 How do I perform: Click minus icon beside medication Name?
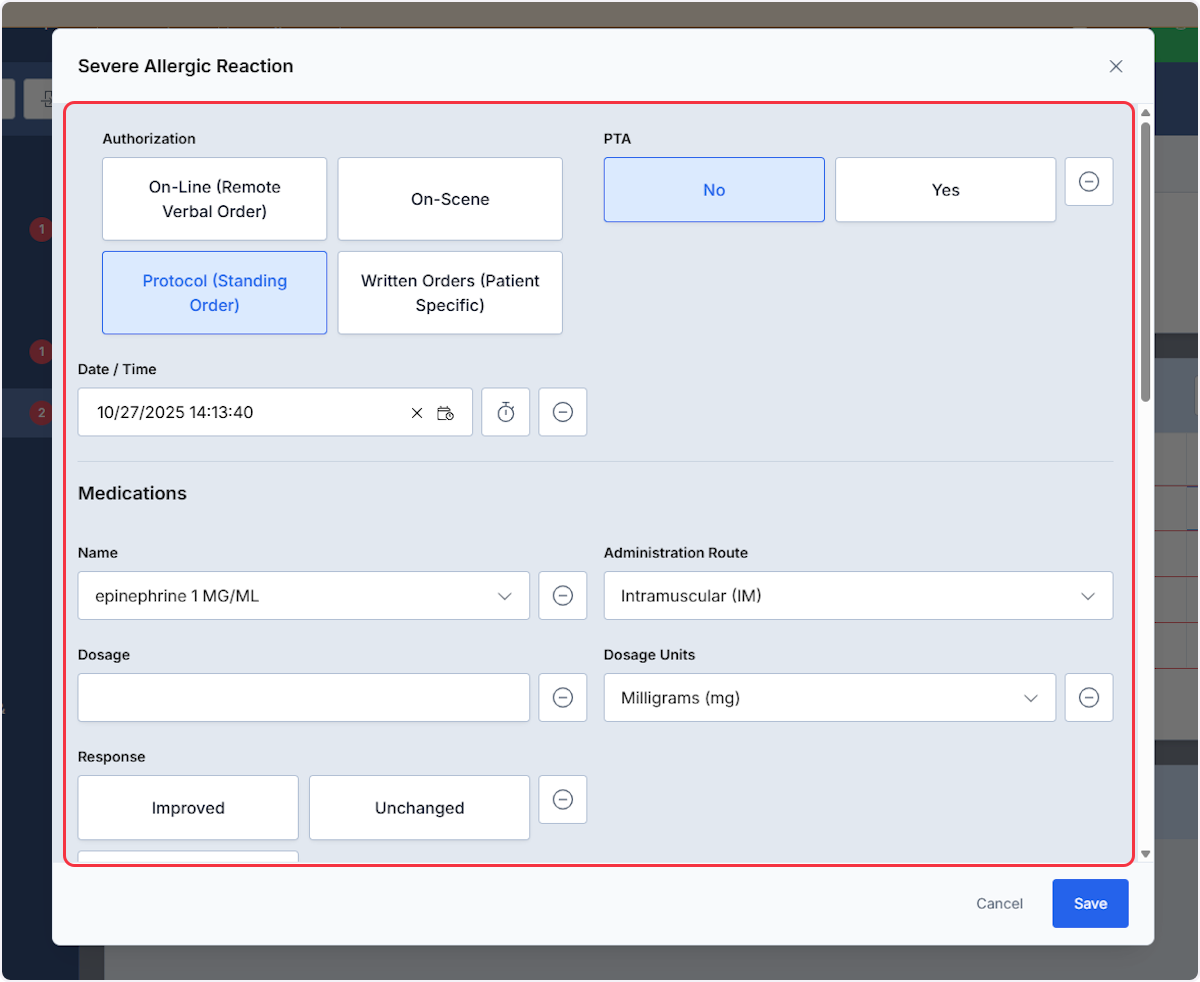click(x=563, y=596)
